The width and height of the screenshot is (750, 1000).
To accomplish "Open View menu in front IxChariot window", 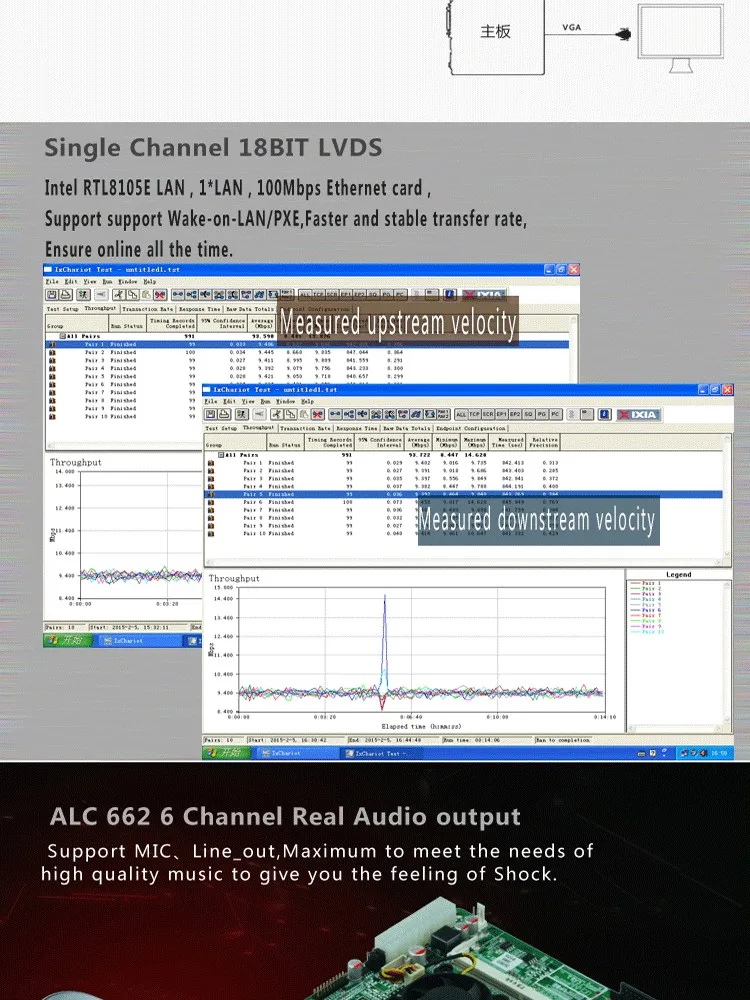I will 247,401.
